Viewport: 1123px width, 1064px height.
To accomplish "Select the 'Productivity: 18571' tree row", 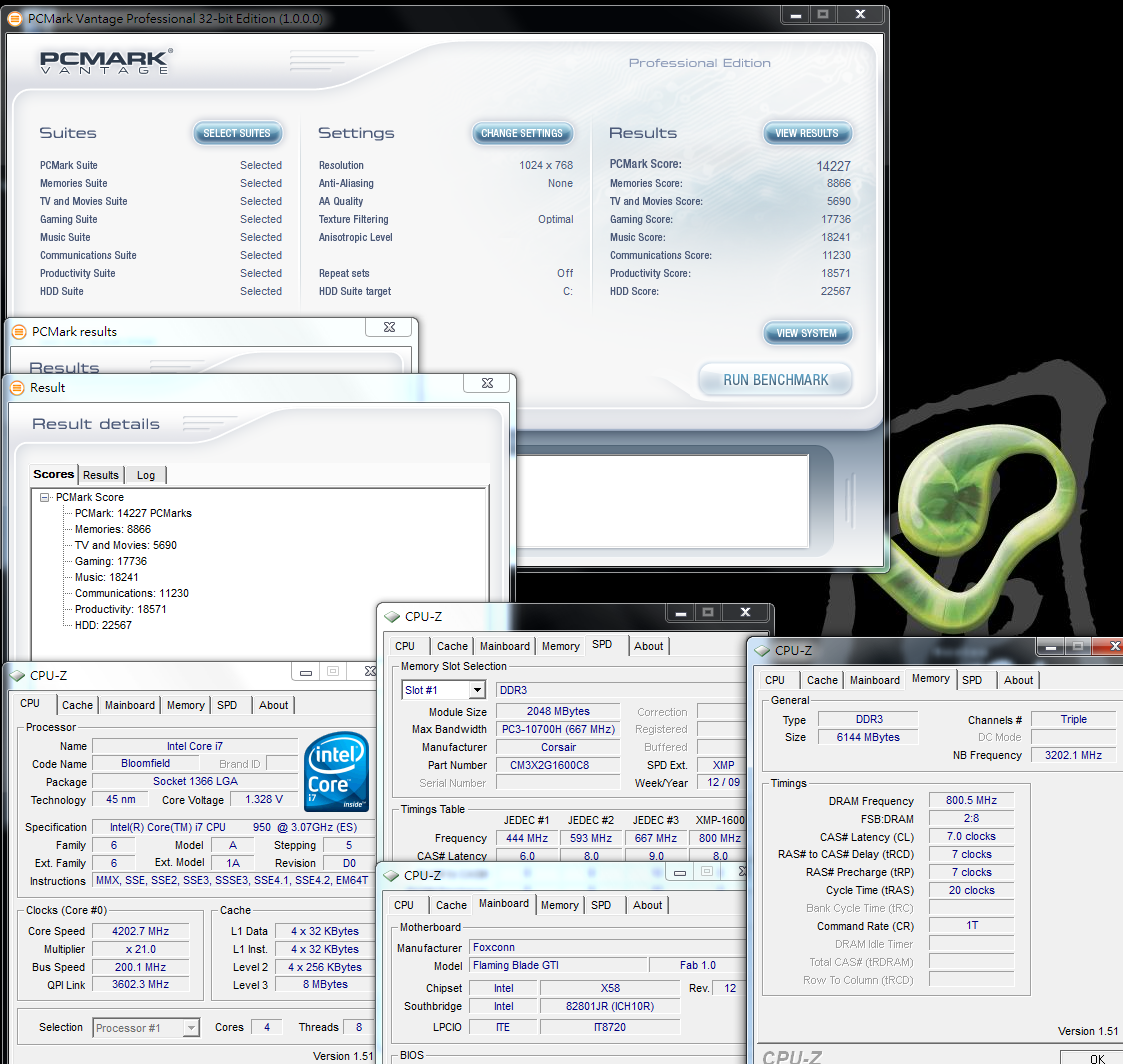I will click(x=121, y=609).
